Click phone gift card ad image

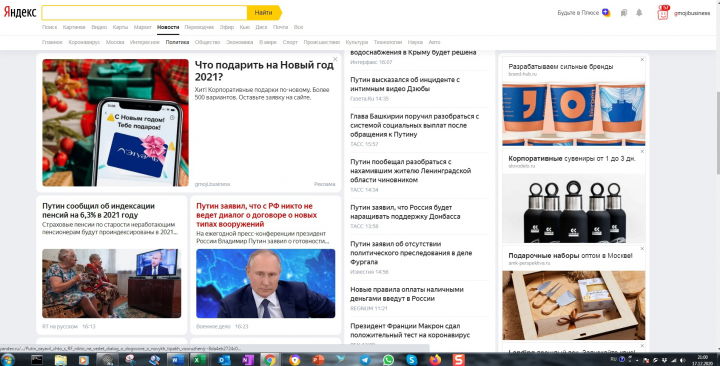click(115, 123)
